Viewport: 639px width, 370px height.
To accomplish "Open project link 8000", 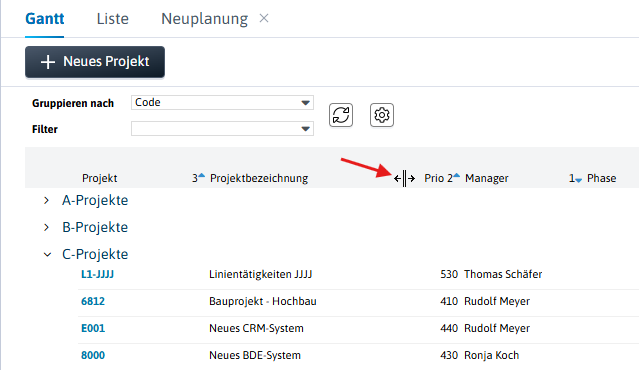I will tap(93, 355).
